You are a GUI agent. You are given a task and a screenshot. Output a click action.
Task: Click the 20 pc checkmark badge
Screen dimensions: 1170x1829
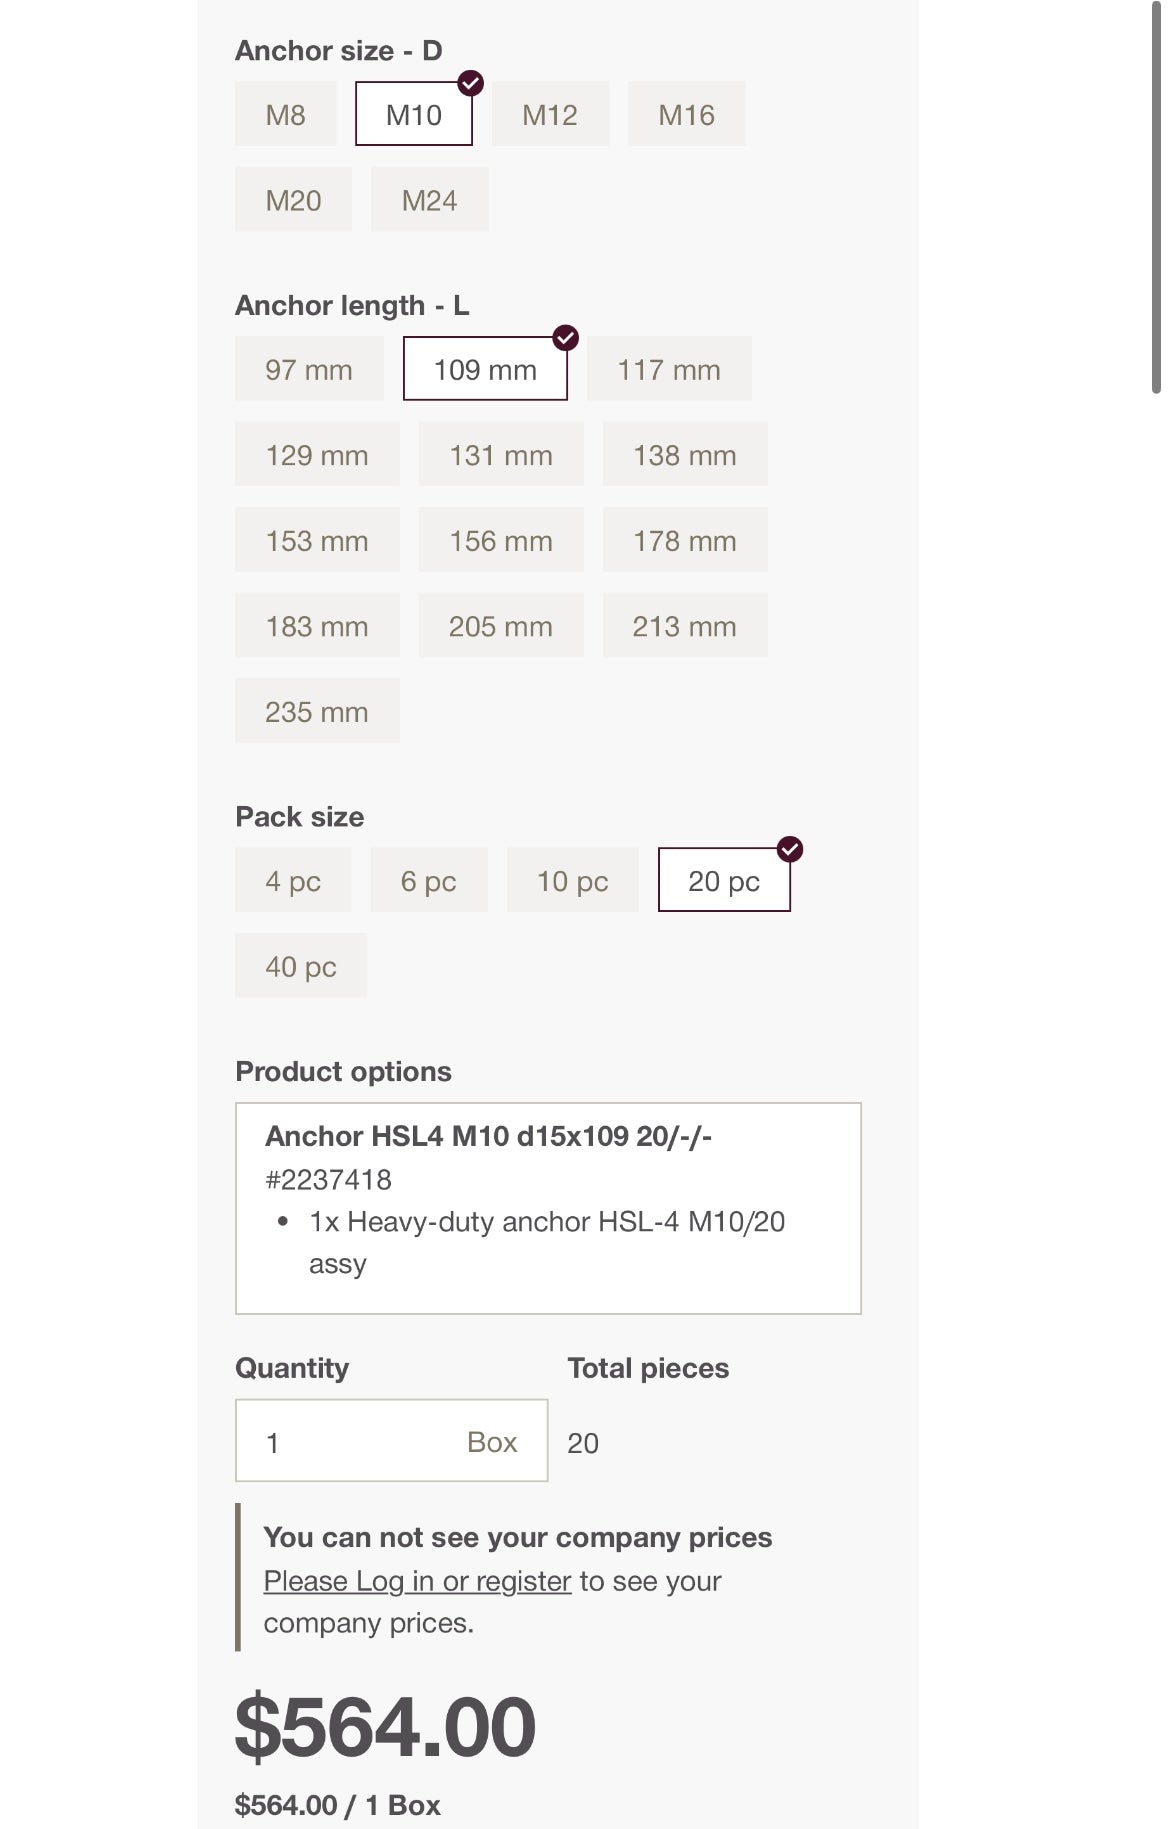pos(790,849)
